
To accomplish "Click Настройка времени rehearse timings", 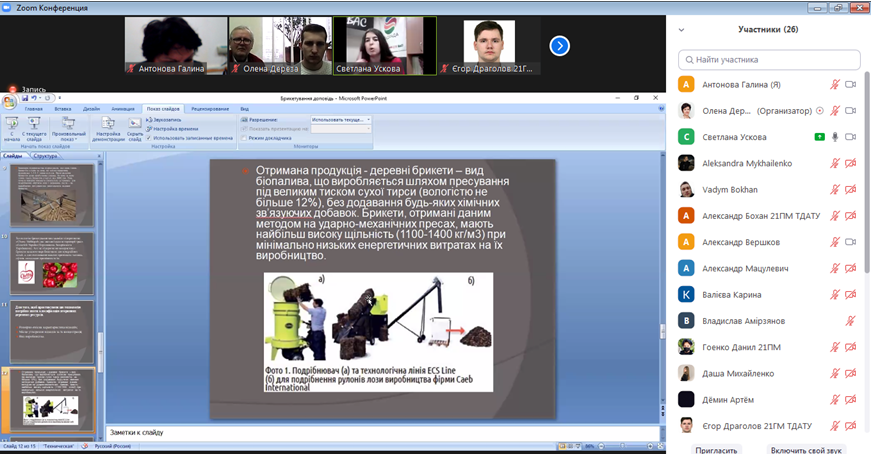I will (172, 129).
